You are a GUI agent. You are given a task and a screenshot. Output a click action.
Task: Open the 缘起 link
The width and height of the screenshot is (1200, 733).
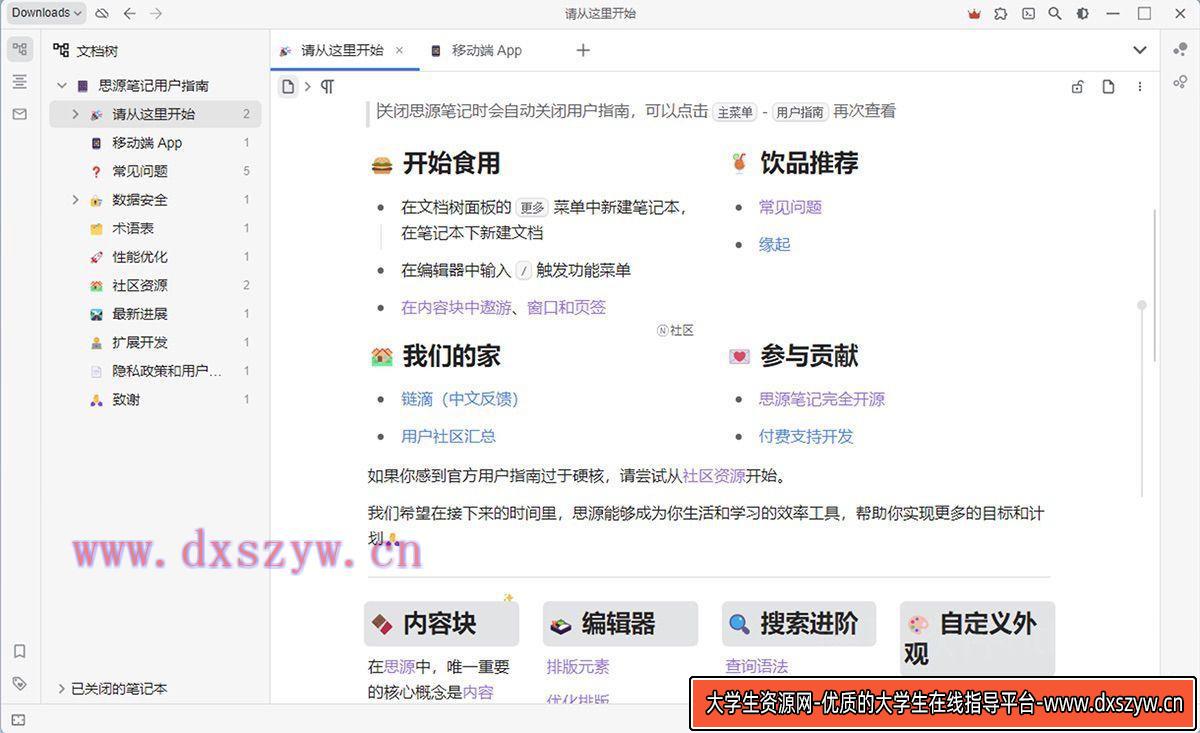[x=775, y=244]
